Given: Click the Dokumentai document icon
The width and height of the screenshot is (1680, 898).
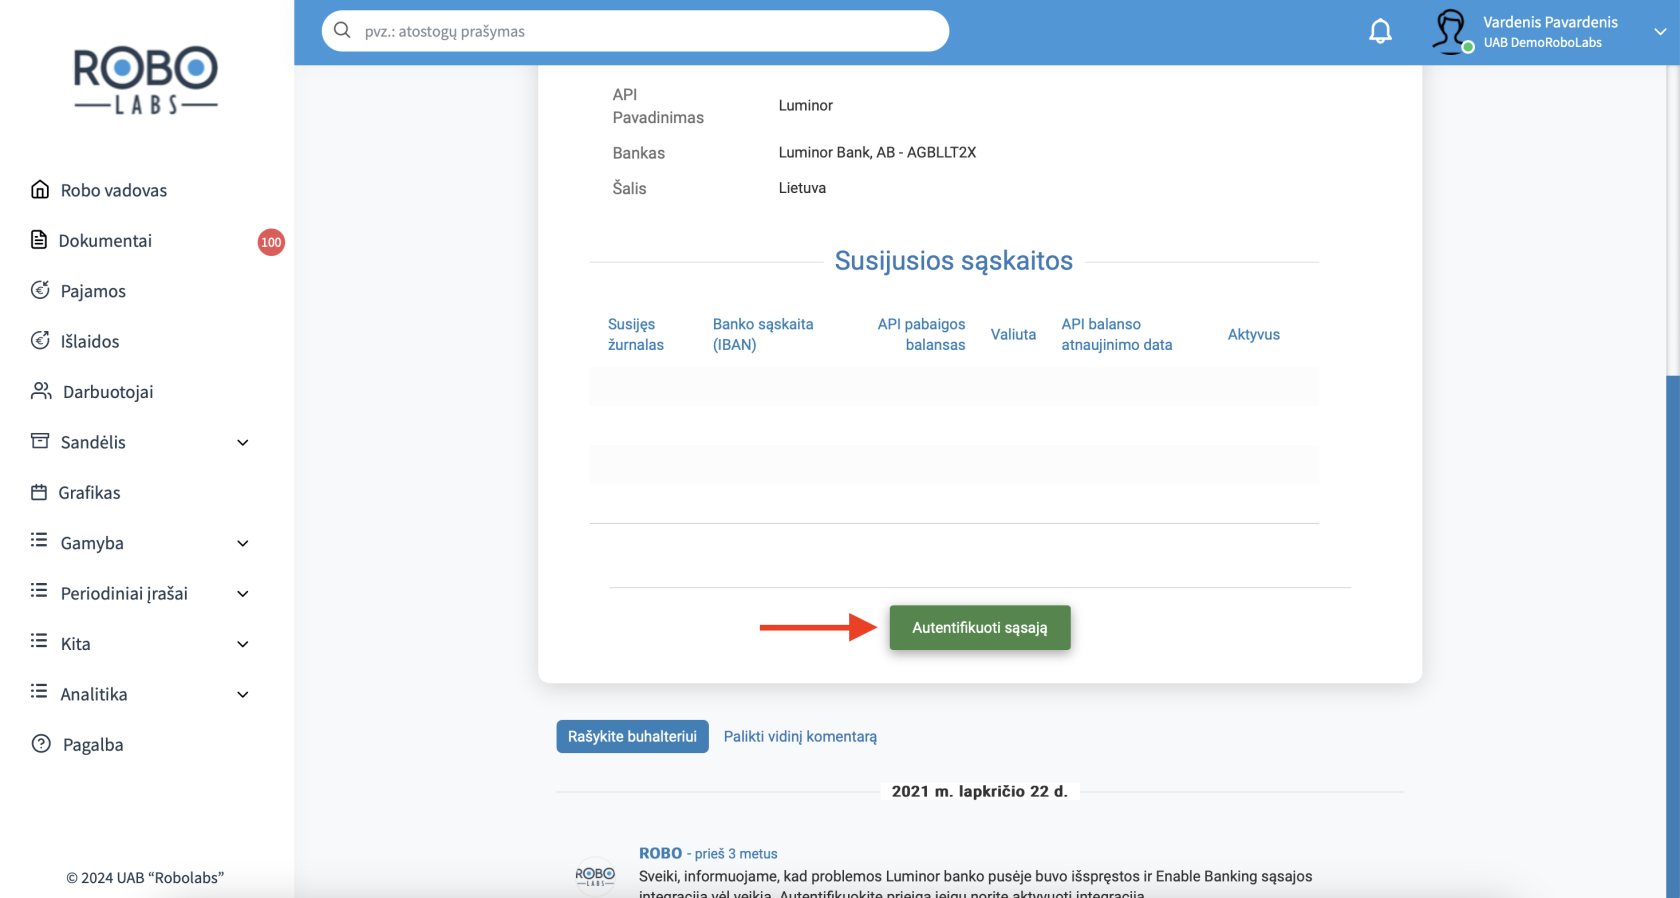Looking at the screenshot, I should coord(39,239).
